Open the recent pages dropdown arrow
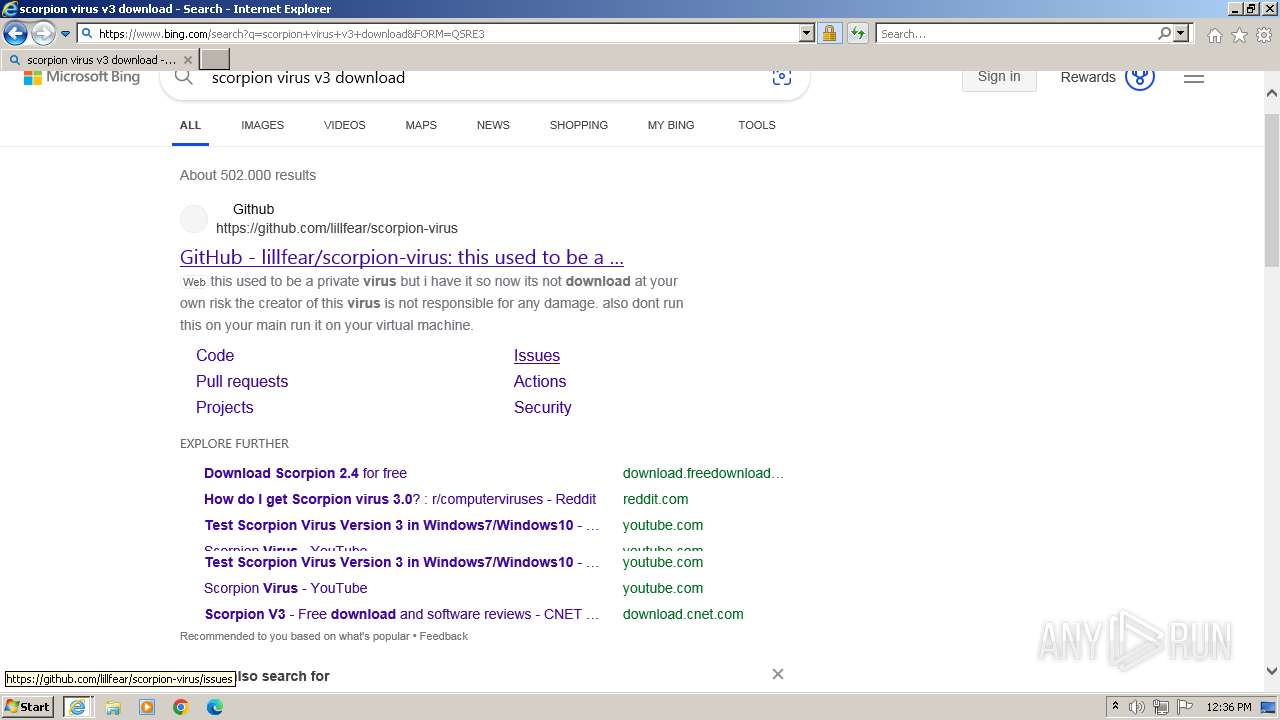The height and width of the screenshot is (720, 1280). (x=65, y=34)
